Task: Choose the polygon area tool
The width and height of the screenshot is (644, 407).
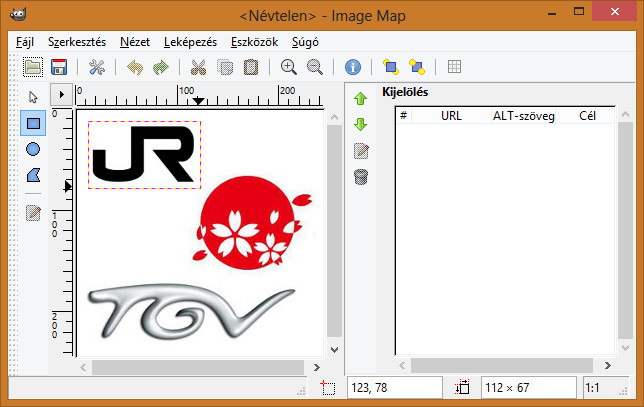Action: pyautogui.click(x=33, y=175)
